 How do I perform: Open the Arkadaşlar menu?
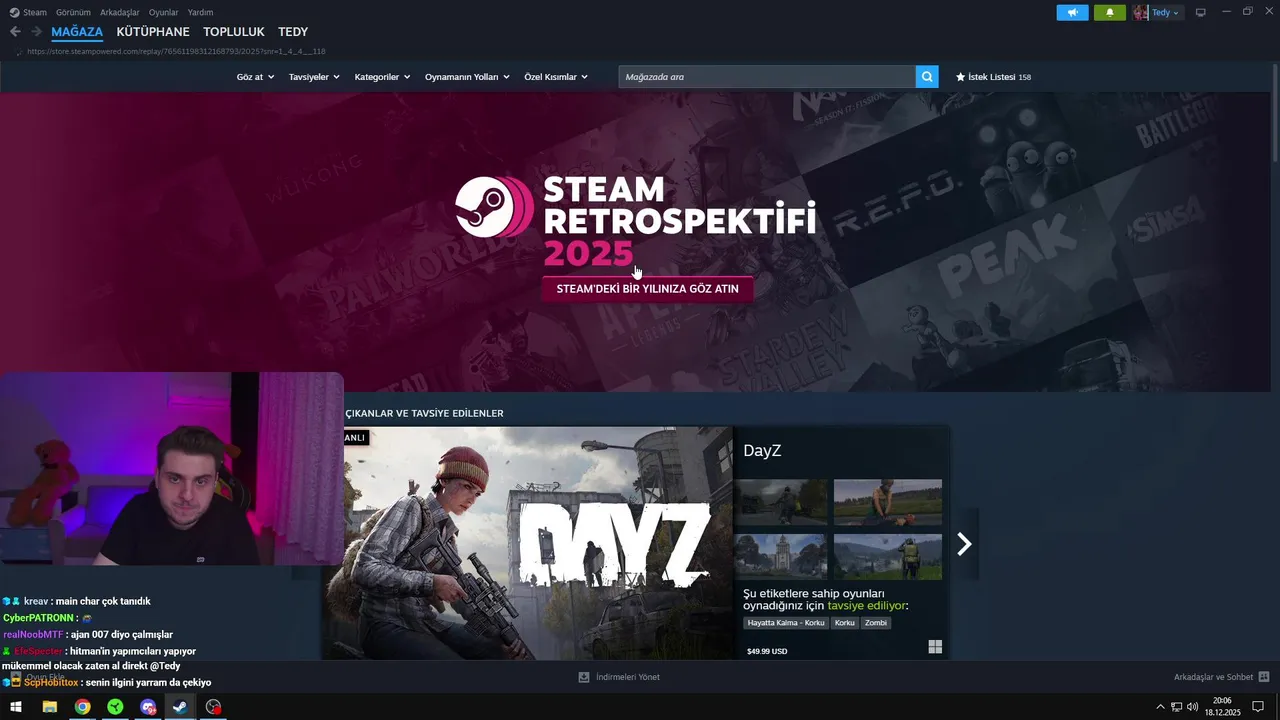tap(120, 13)
